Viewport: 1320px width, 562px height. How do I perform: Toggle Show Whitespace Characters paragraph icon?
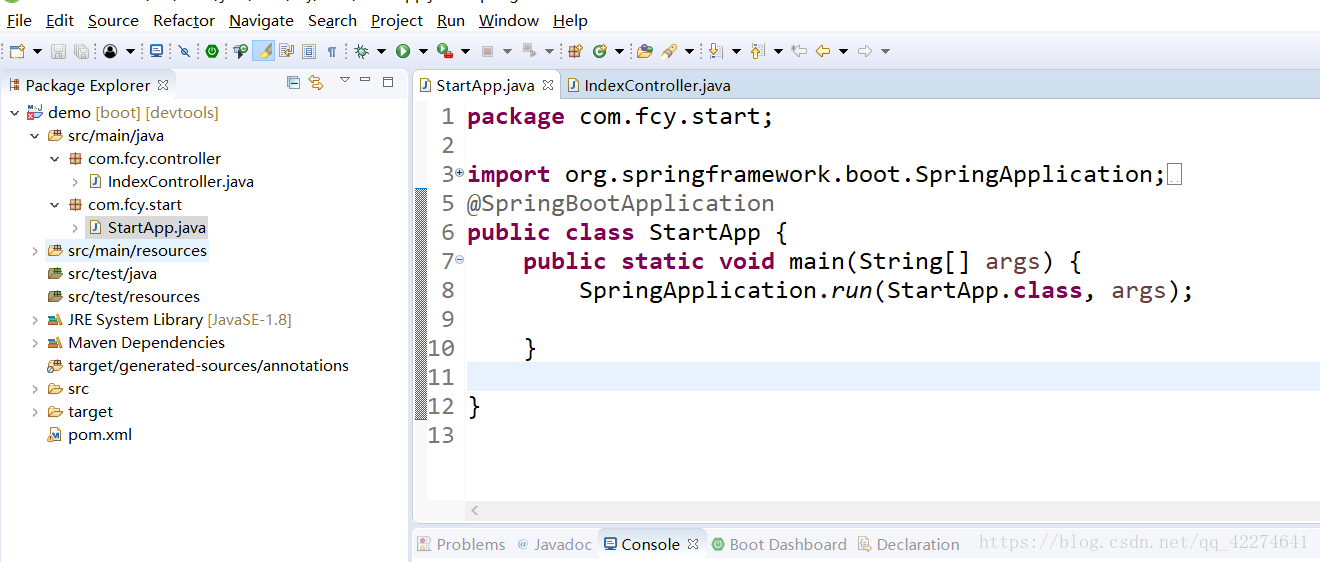pos(332,51)
